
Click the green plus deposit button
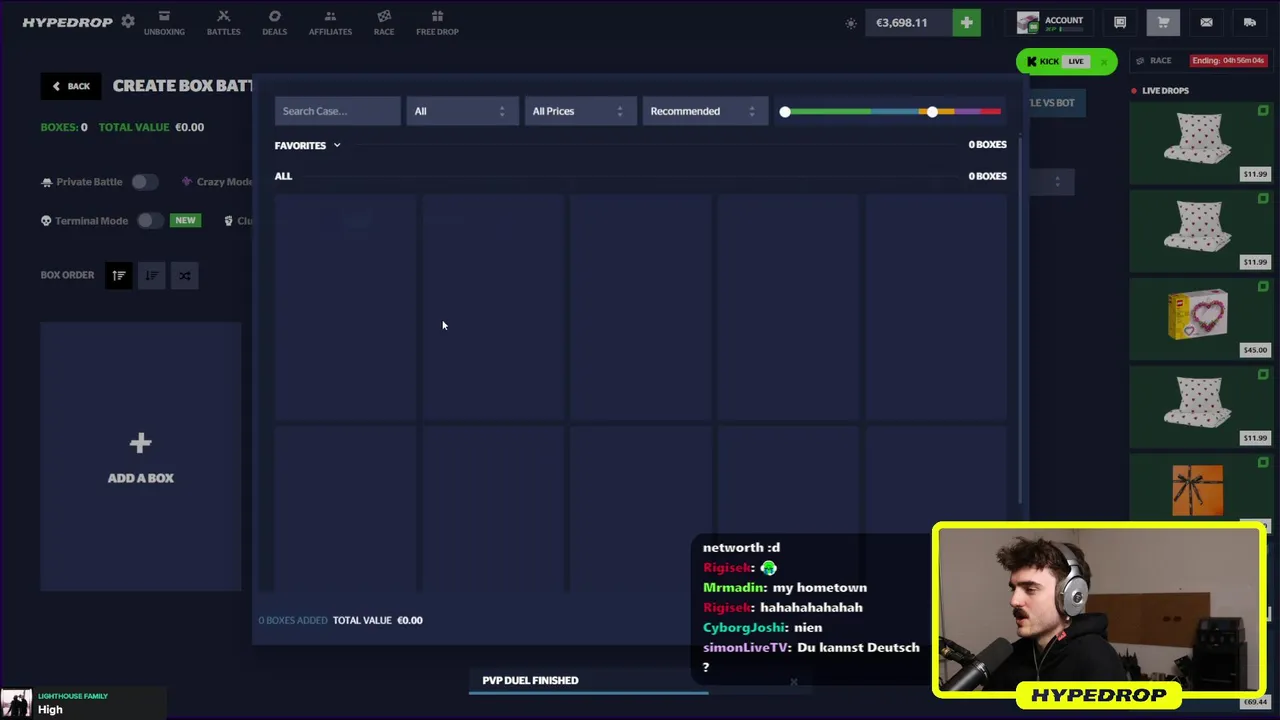[967, 22]
